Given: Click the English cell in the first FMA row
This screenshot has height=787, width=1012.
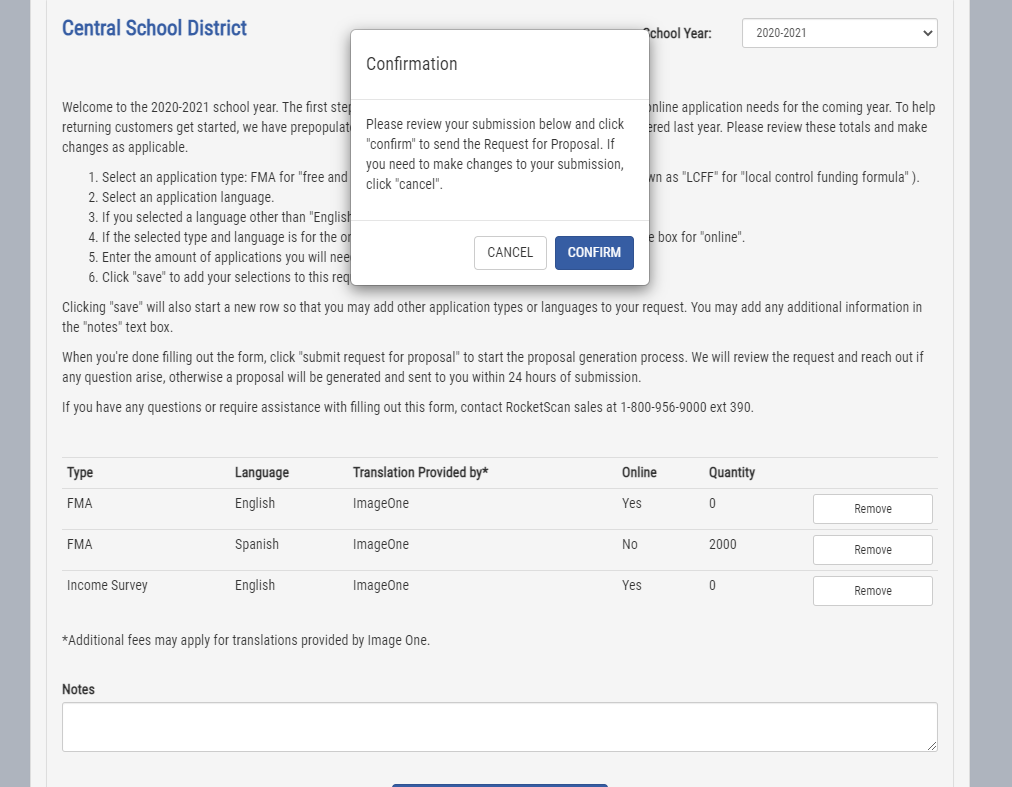Looking at the screenshot, I should click(x=255, y=504).
